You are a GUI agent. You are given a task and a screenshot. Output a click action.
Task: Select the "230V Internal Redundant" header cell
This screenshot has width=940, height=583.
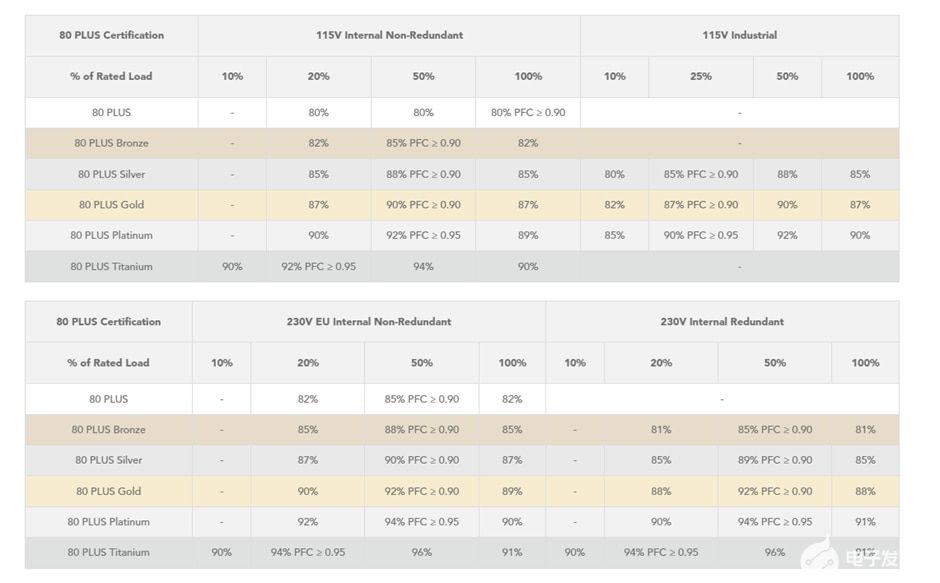click(x=722, y=322)
